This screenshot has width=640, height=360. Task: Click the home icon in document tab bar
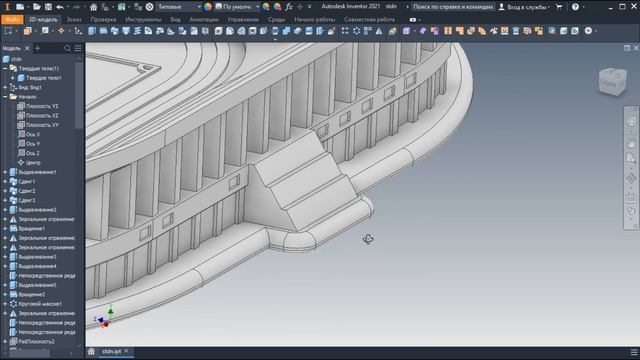[x=91, y=351]
